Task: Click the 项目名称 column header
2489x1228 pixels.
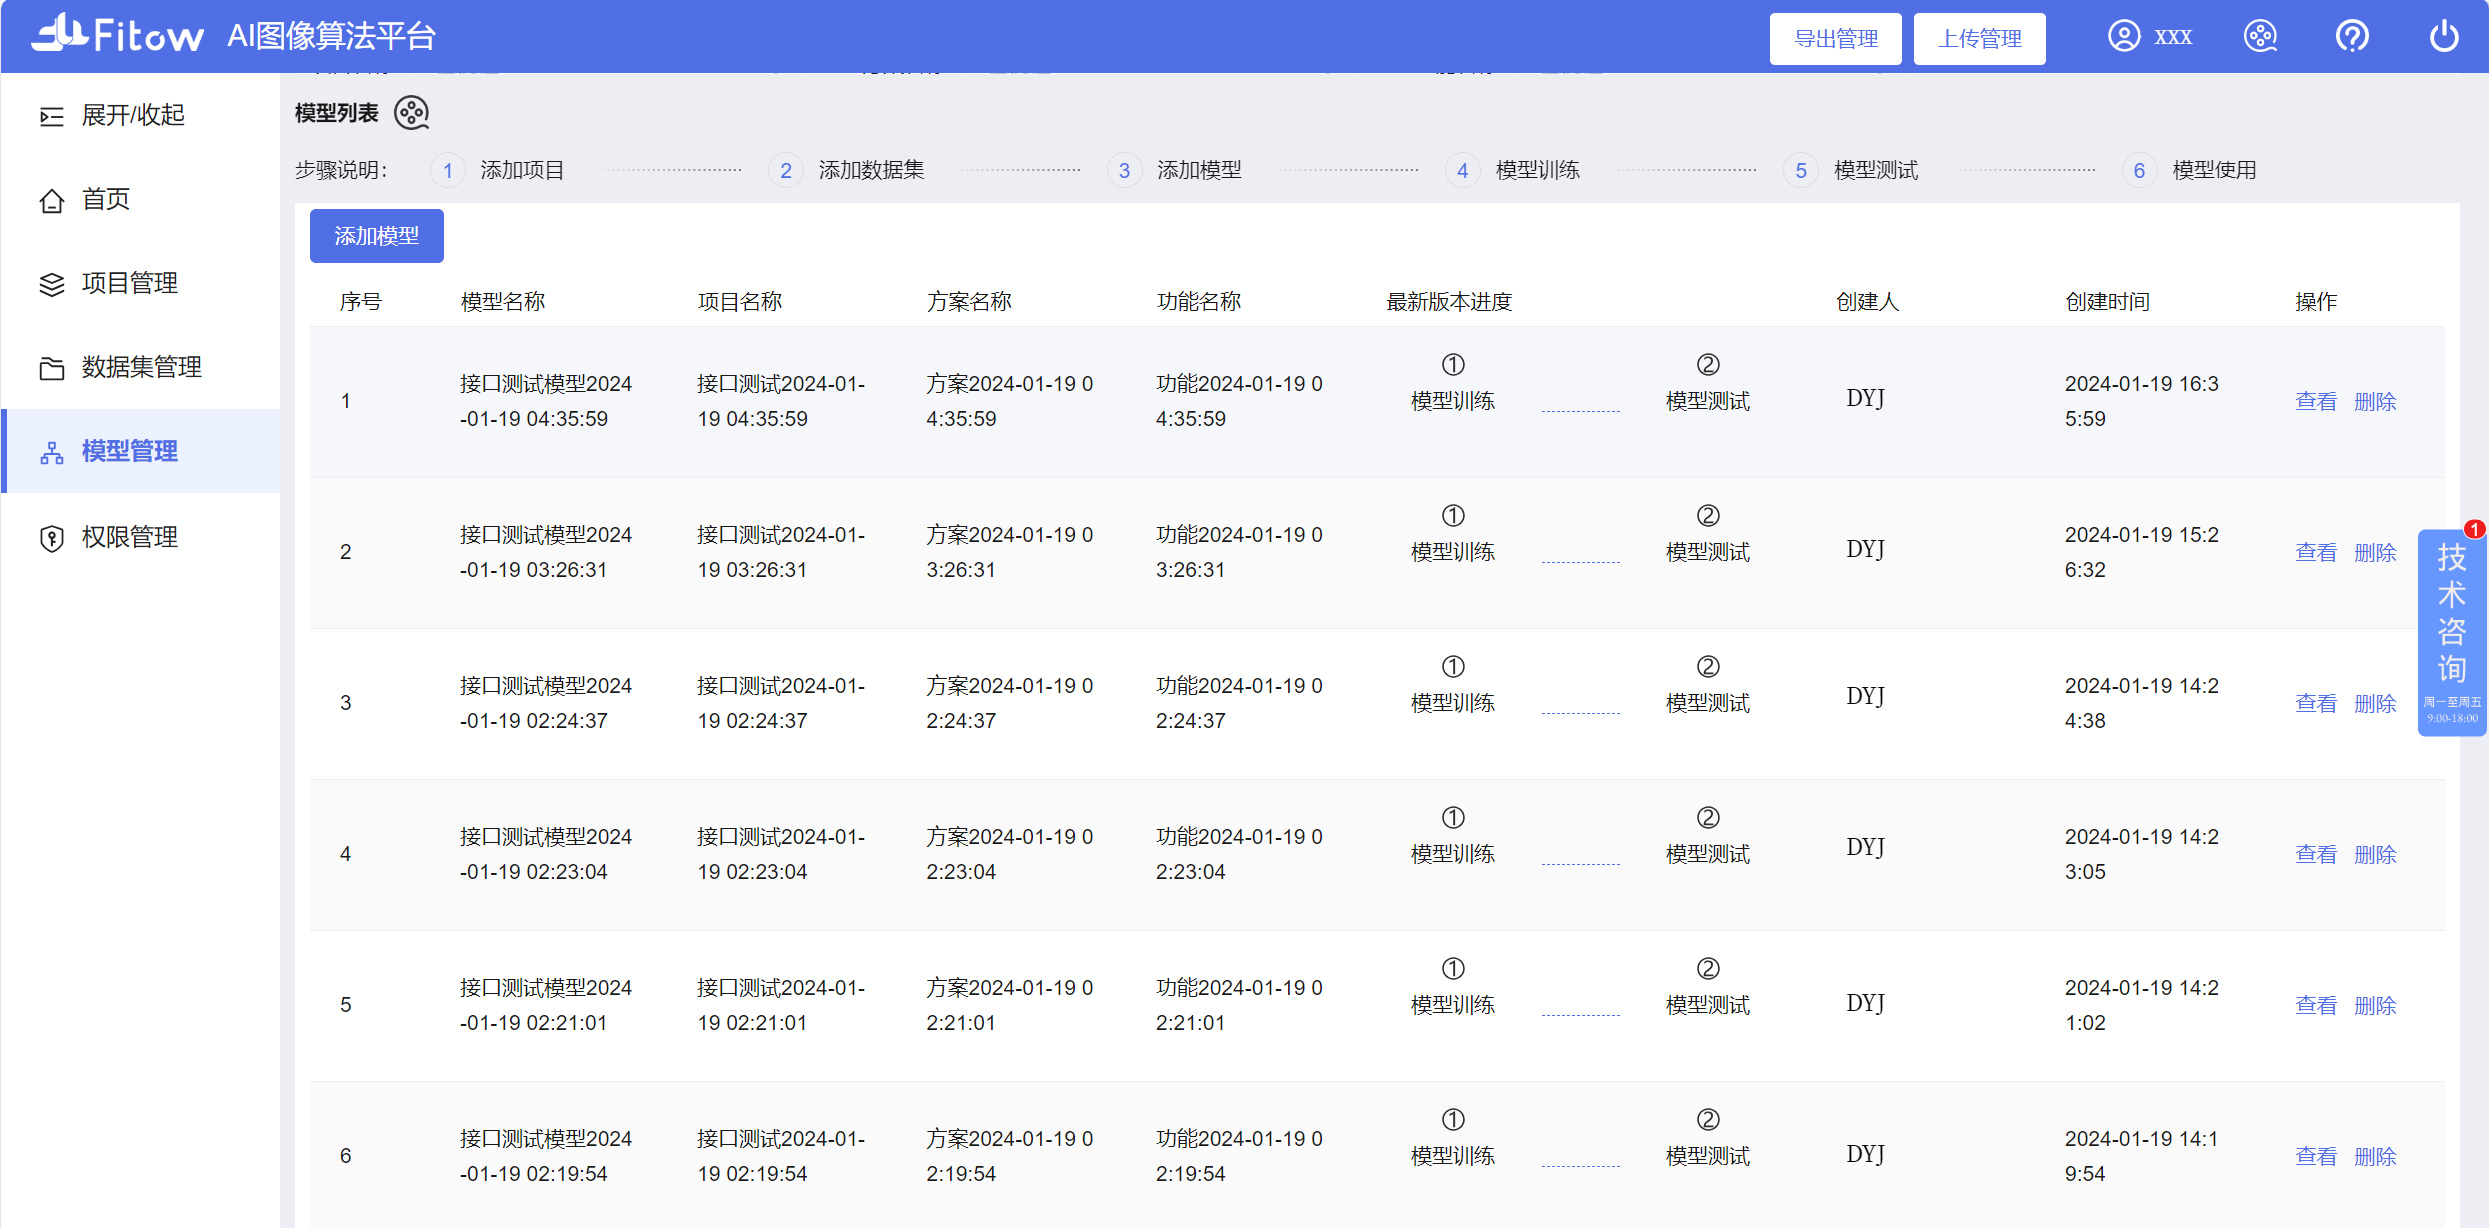Action: click(x=740, y=301)
